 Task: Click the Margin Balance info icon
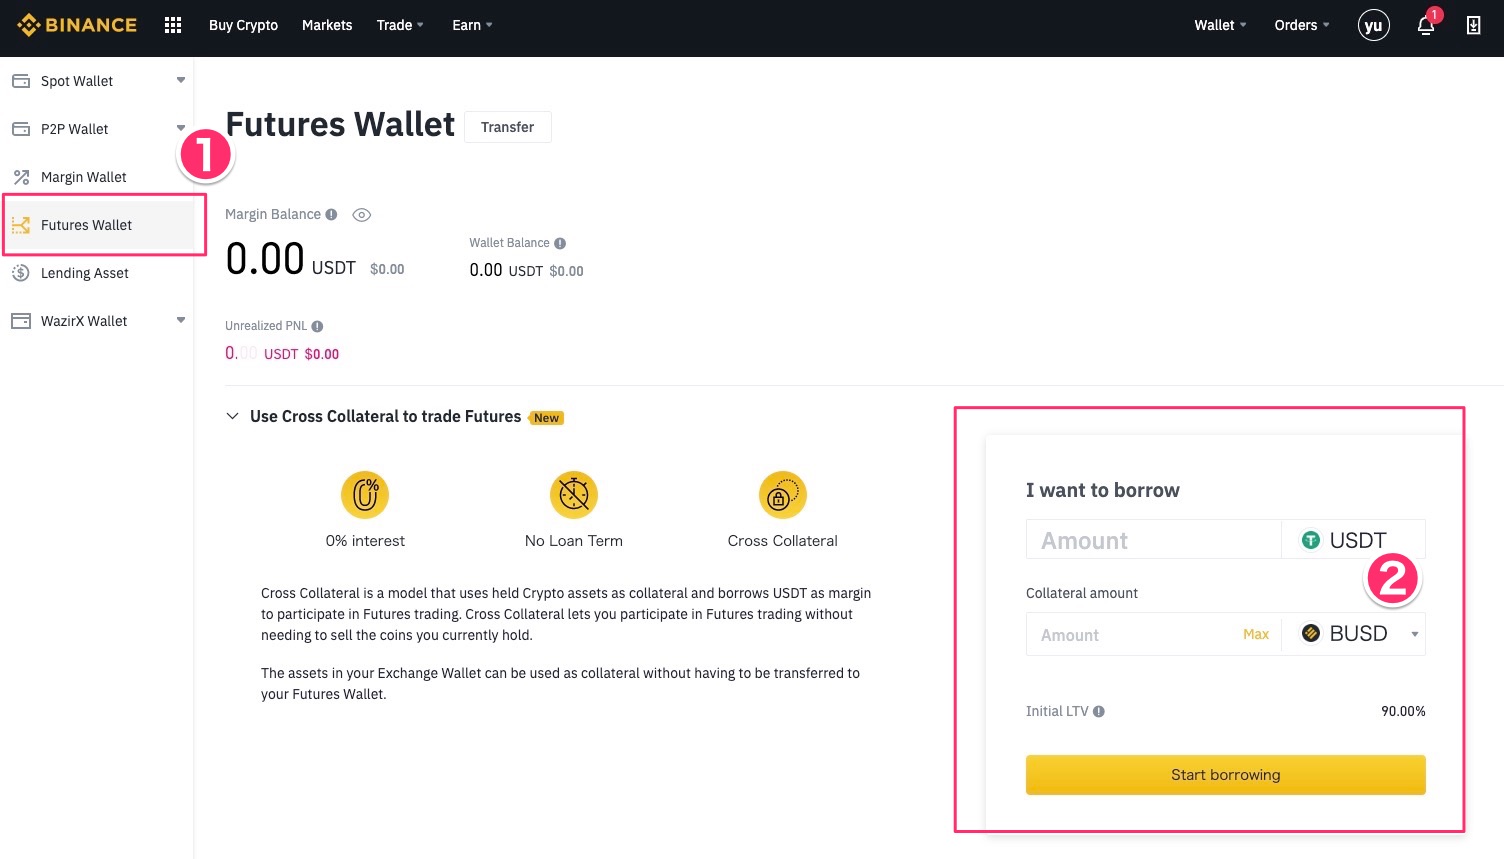(331, 214)
